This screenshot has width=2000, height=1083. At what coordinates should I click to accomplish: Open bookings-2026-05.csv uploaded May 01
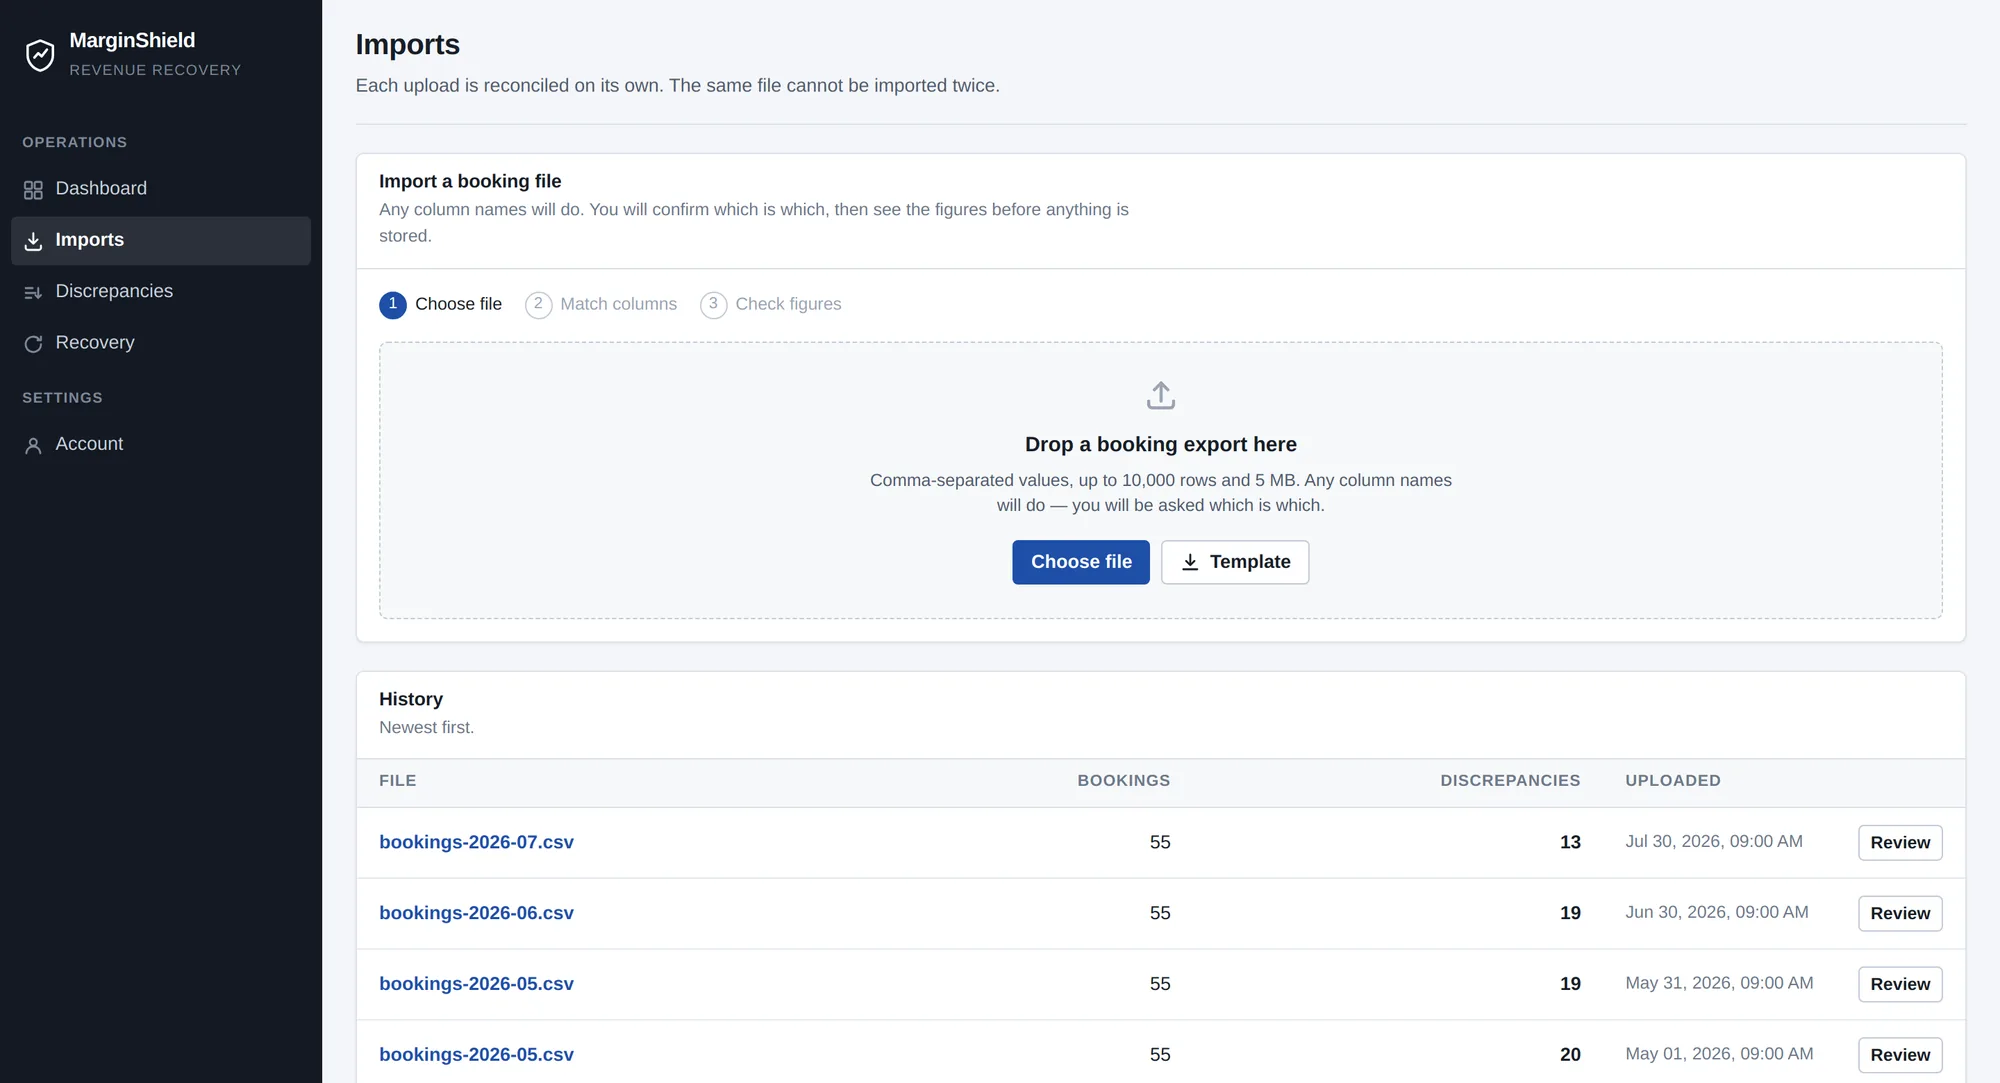pos(476,1055)
